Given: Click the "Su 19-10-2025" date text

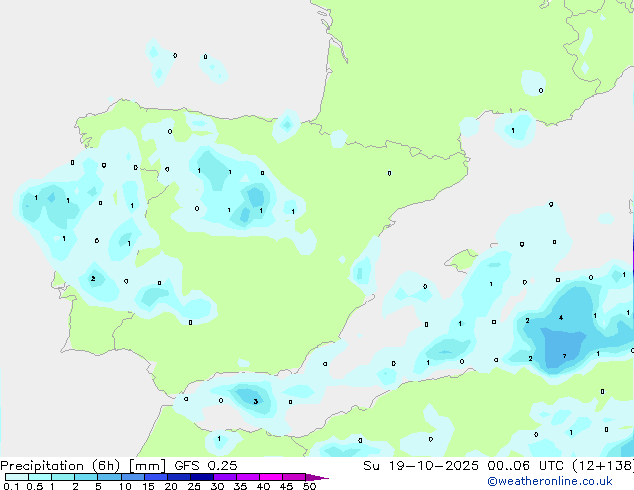Looking at the screenshot, I should pyautogui.click(x=421, y=466).
